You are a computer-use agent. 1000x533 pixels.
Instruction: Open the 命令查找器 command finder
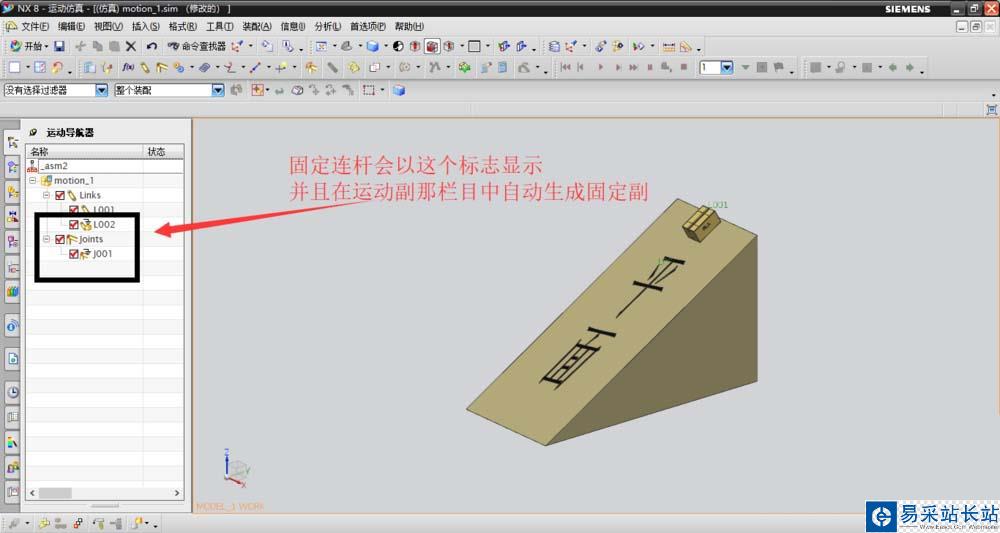coord(197,46)
